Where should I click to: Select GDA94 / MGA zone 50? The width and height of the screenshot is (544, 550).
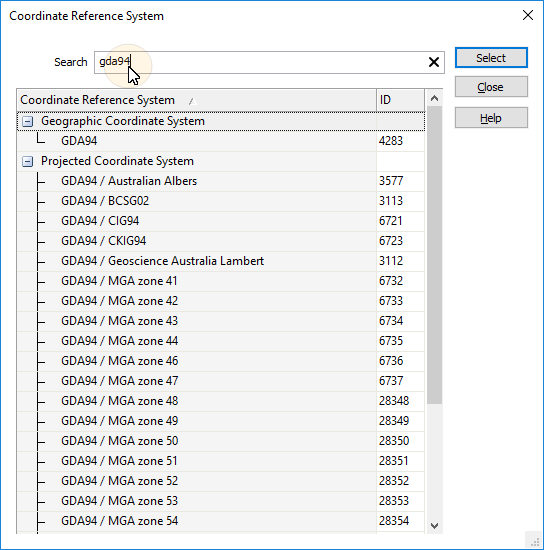[x=221, y=441]
